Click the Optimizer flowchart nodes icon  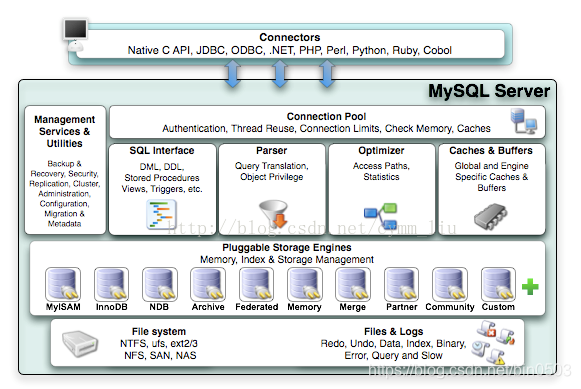[x=381, y=215]
